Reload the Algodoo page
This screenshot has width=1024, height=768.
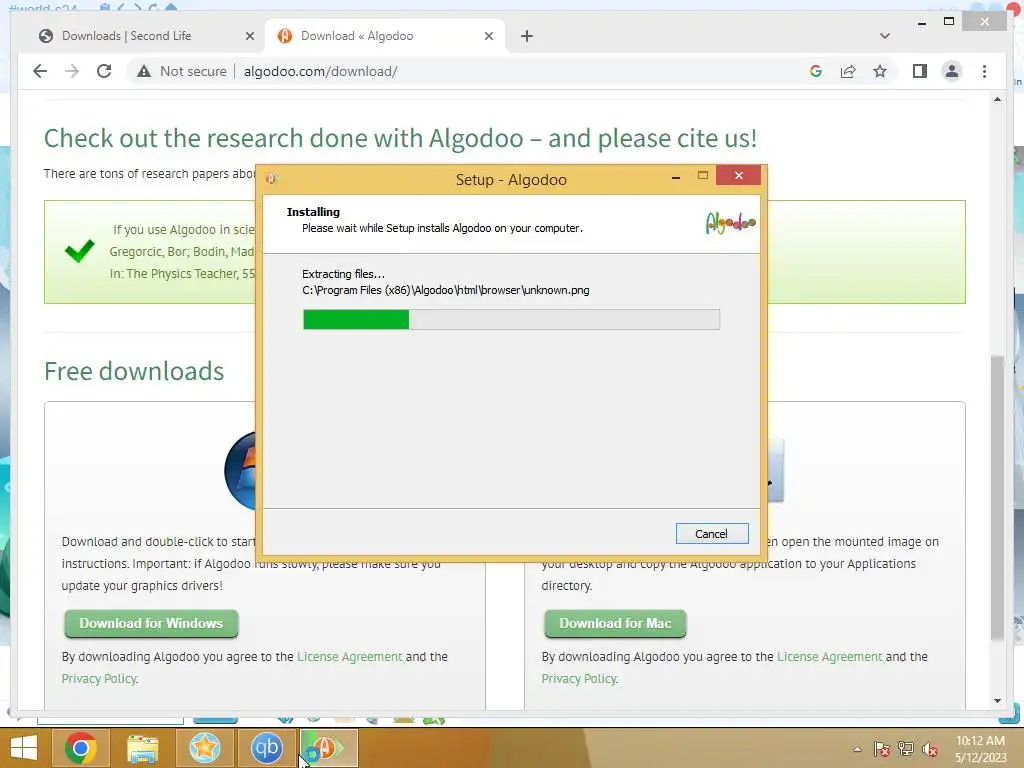click(x=104, y=71)
